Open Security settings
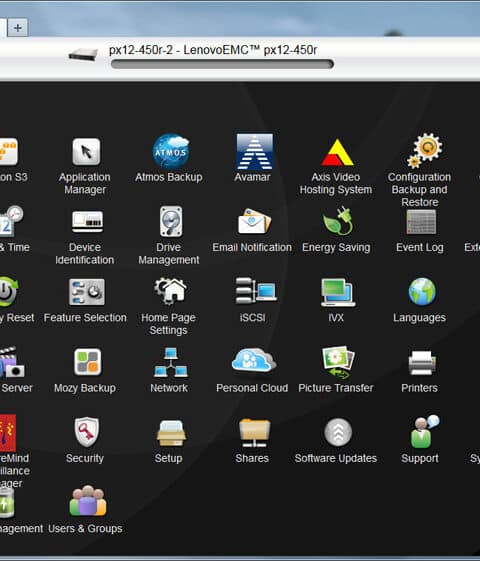Image resolution: width=480 pixels, height=561 pixels. [87, 432]
